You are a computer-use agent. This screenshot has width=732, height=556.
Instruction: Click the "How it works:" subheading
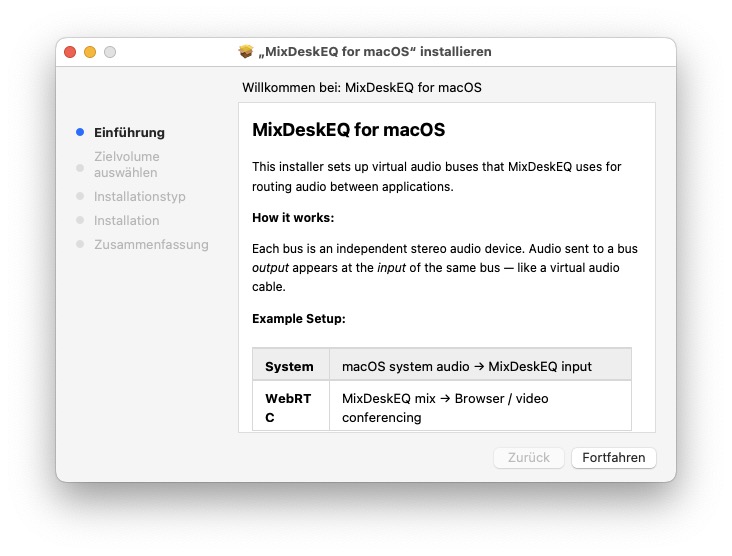pos(293,218)
